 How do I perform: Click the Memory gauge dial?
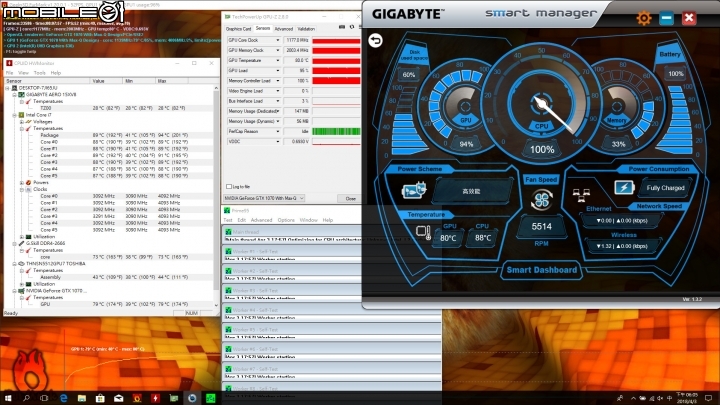click(x=616, y=107)
